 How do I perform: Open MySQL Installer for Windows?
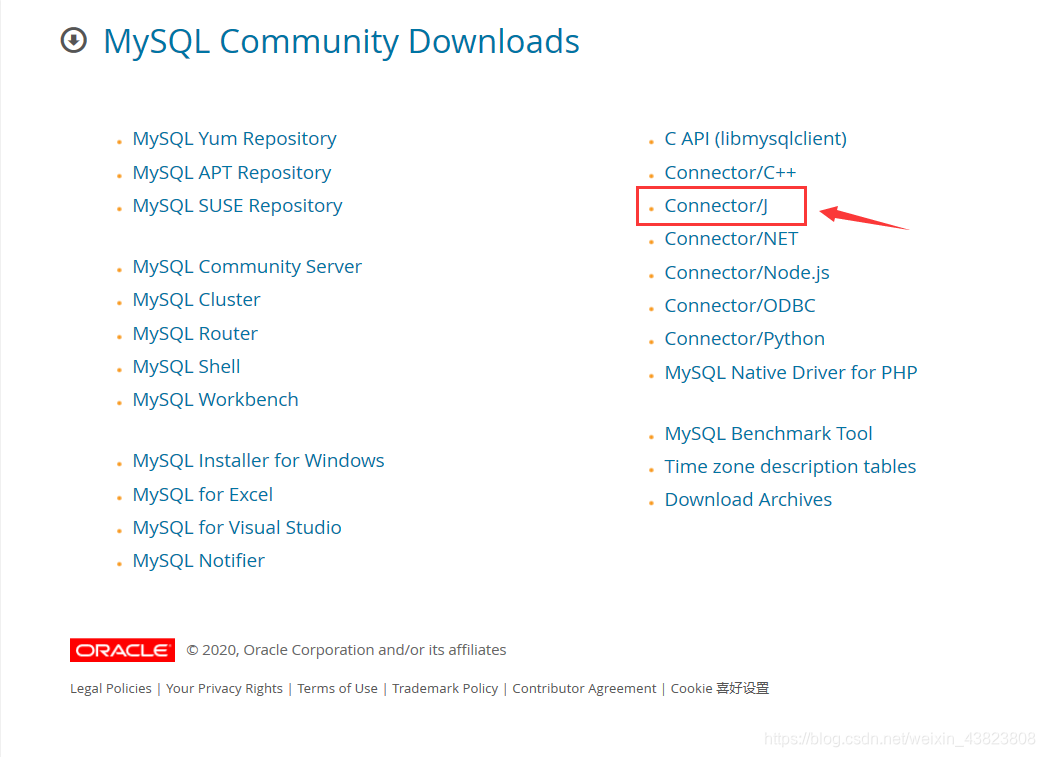pos(259,460)
